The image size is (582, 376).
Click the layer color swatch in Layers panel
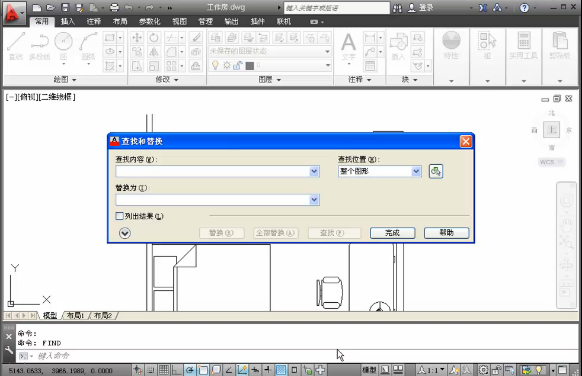tap(250, 66)
